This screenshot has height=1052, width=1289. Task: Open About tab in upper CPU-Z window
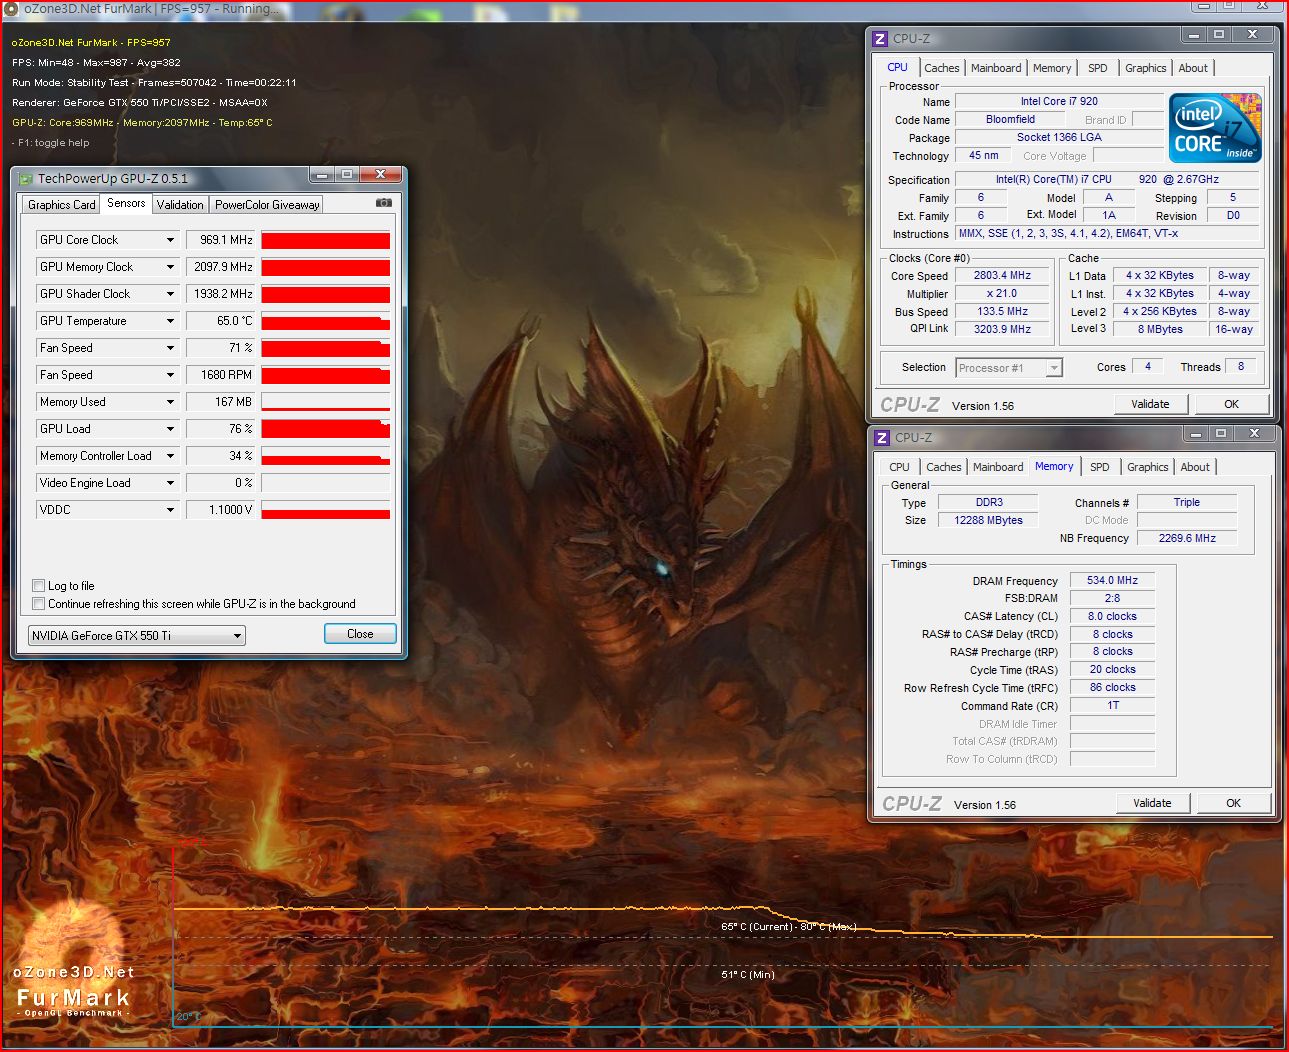tap(1193, 68)
